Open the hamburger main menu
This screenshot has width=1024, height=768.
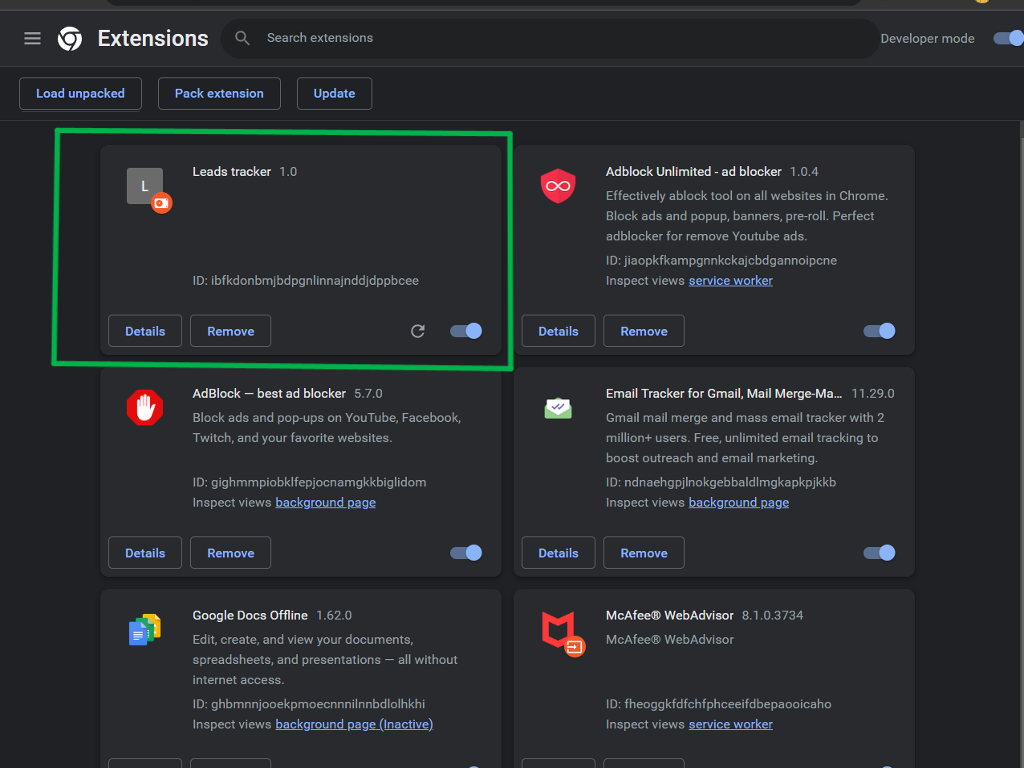[x=32, y=39]
